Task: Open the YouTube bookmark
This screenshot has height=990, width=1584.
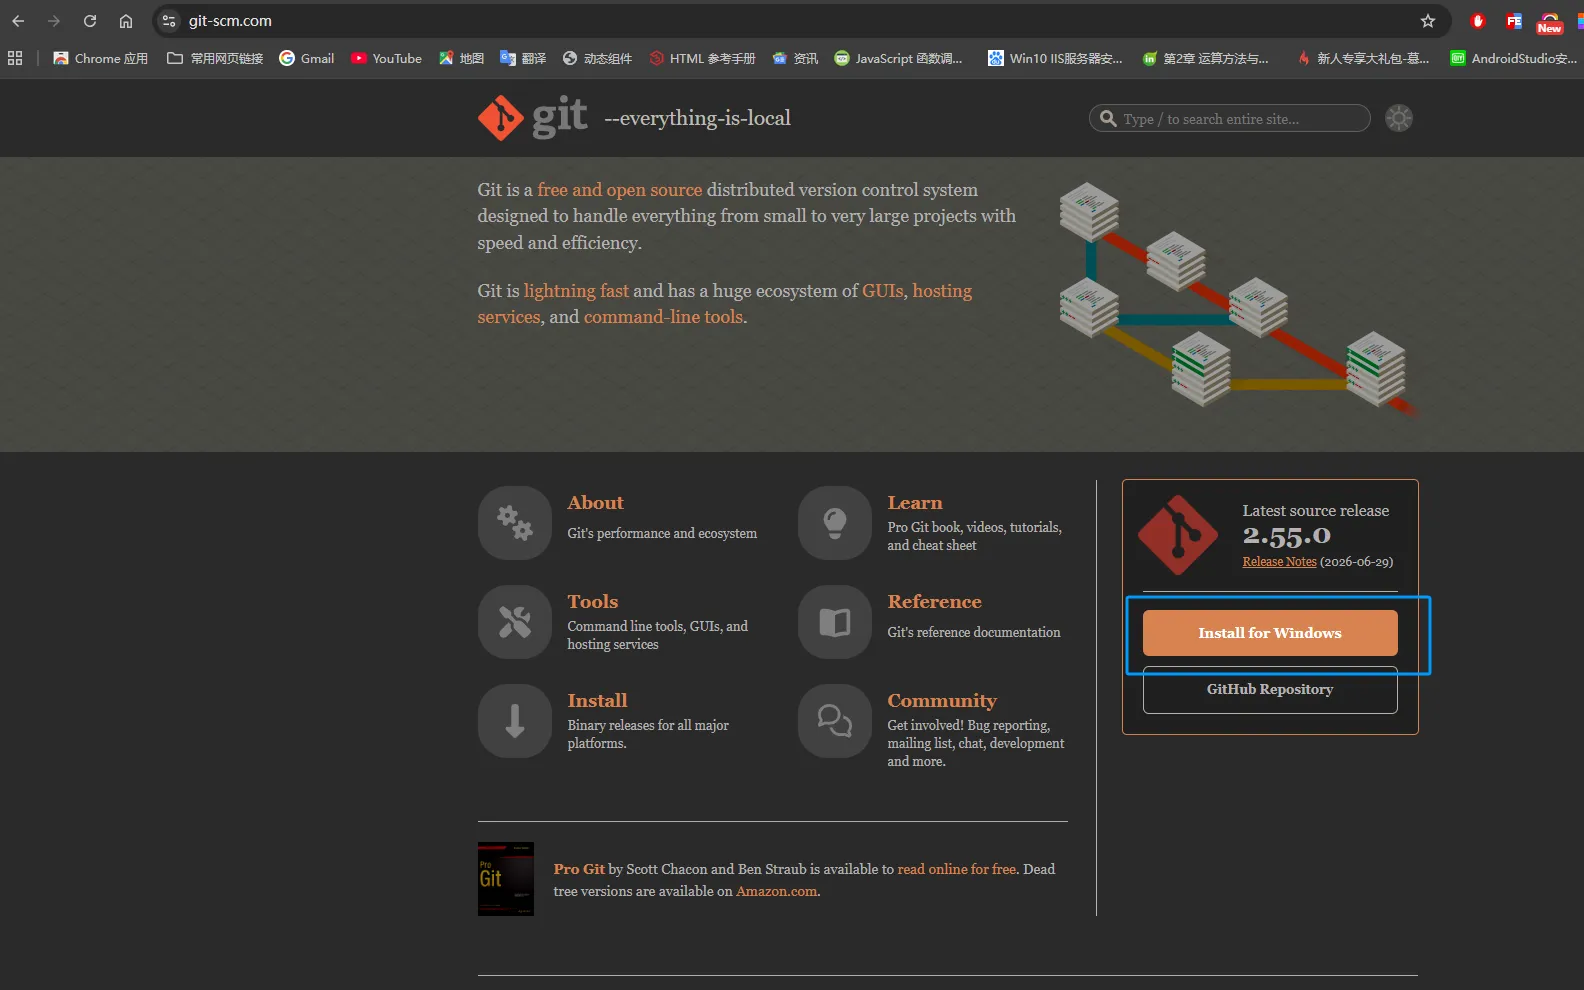Action: click(386, 58)
